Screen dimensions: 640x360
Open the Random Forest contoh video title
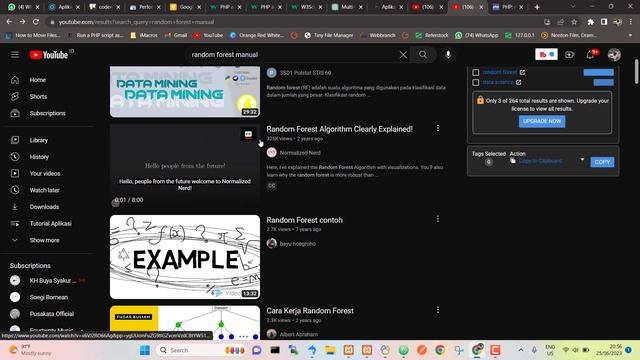coord(304,220)
